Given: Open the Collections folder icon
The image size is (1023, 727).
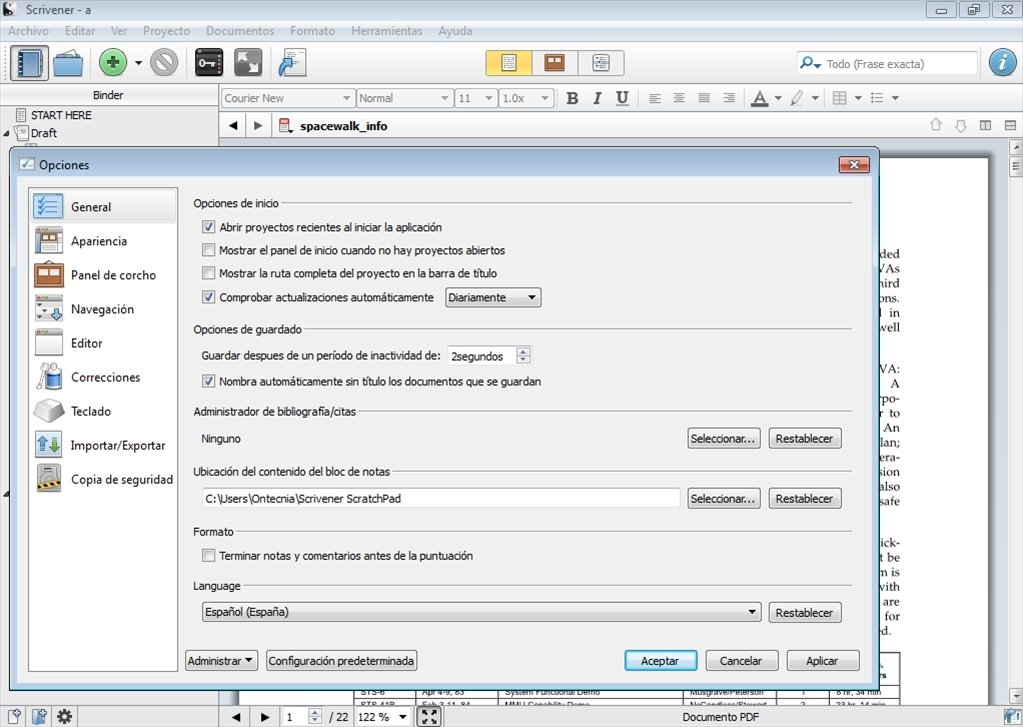Looking at the screenshot, I should tap(68, 63).
